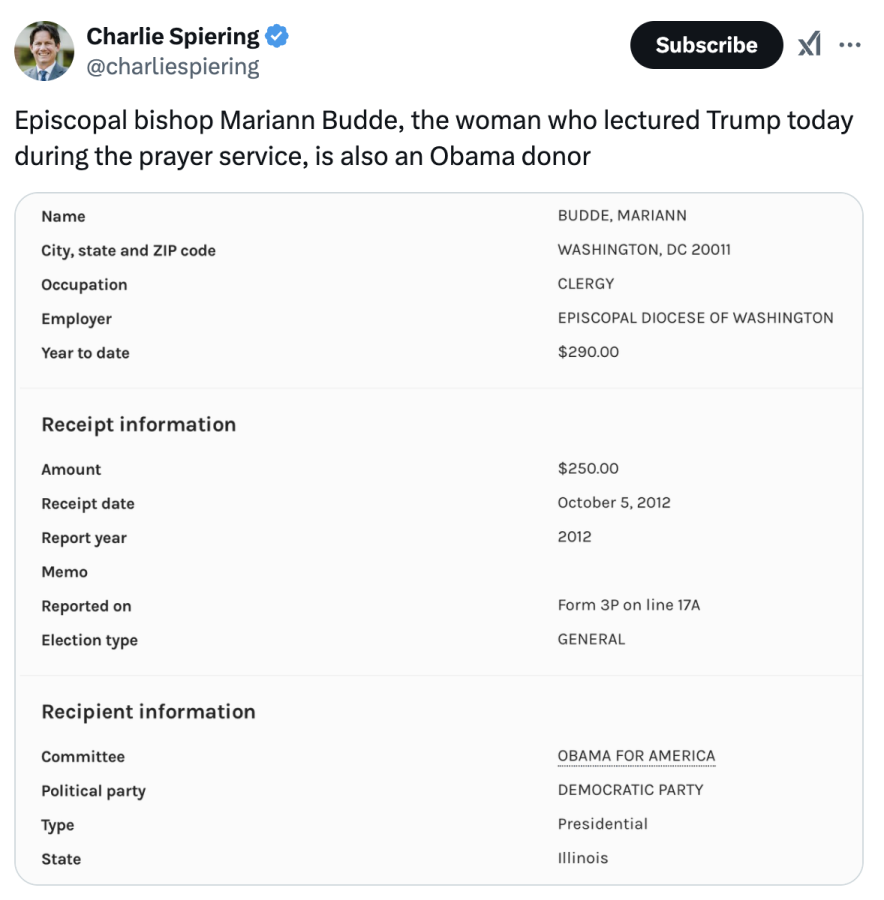Click the CLERGY occupation value
The image size is (884, 900).
pos(586,284)
